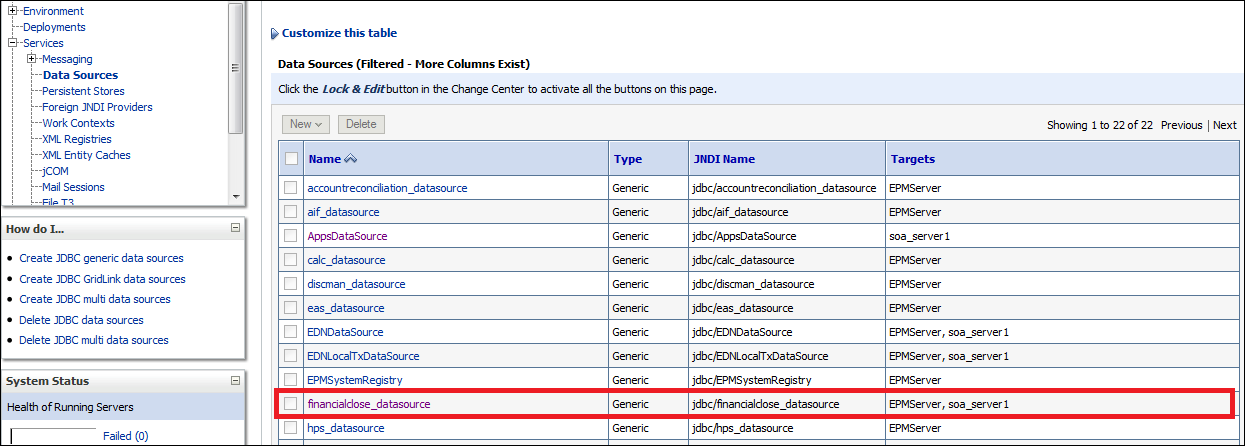Check the financialclose_datasource row checkbox
1245x446 pixels.
(x=291, y=404)
